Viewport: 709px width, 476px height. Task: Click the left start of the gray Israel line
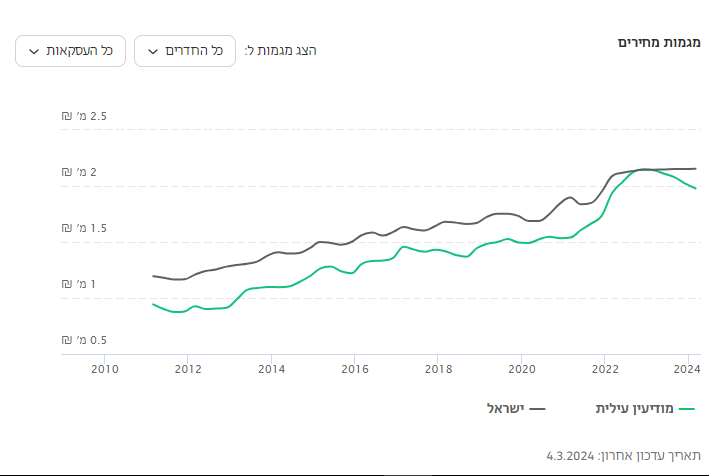(153, 276)
